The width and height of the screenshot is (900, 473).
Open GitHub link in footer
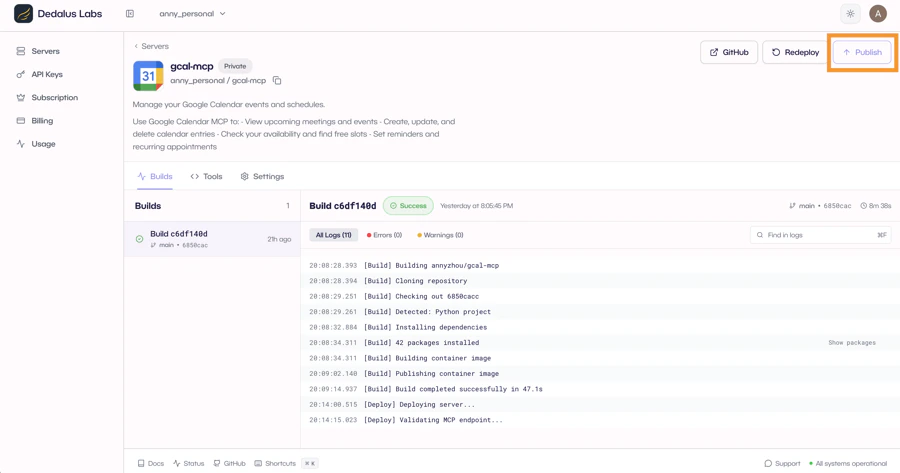point(229,463)
